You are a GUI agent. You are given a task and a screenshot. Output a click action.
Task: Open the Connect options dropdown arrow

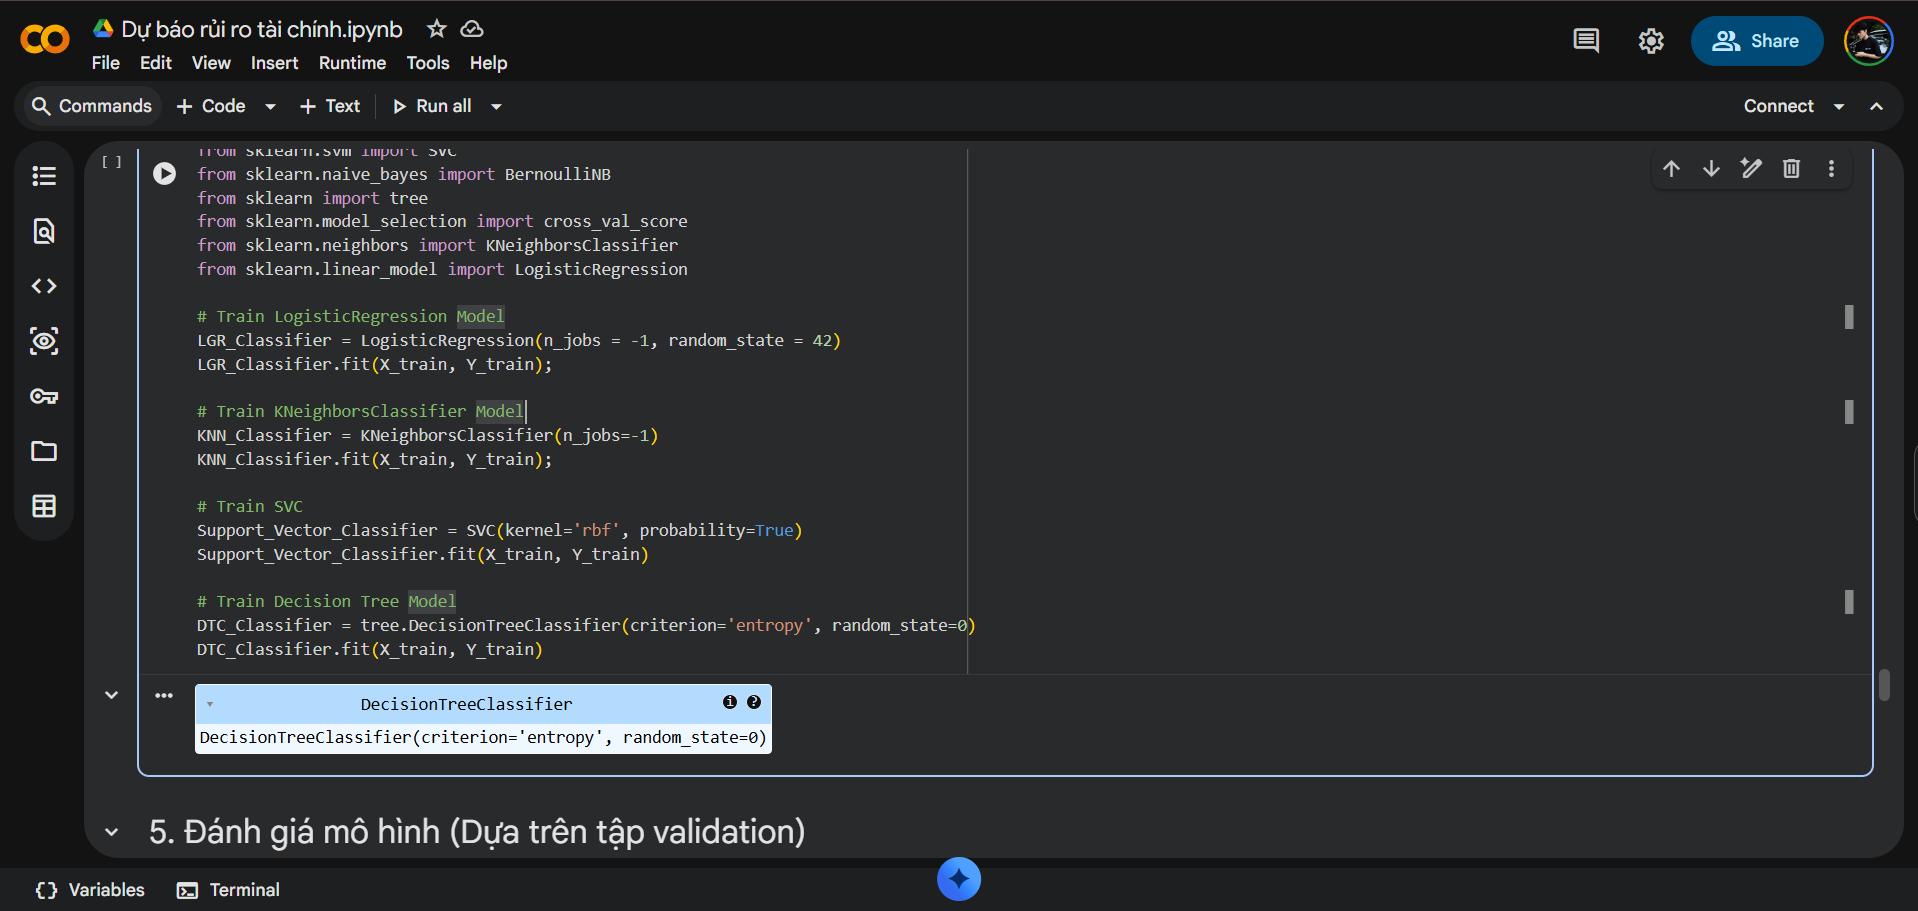click(1839, 106)
